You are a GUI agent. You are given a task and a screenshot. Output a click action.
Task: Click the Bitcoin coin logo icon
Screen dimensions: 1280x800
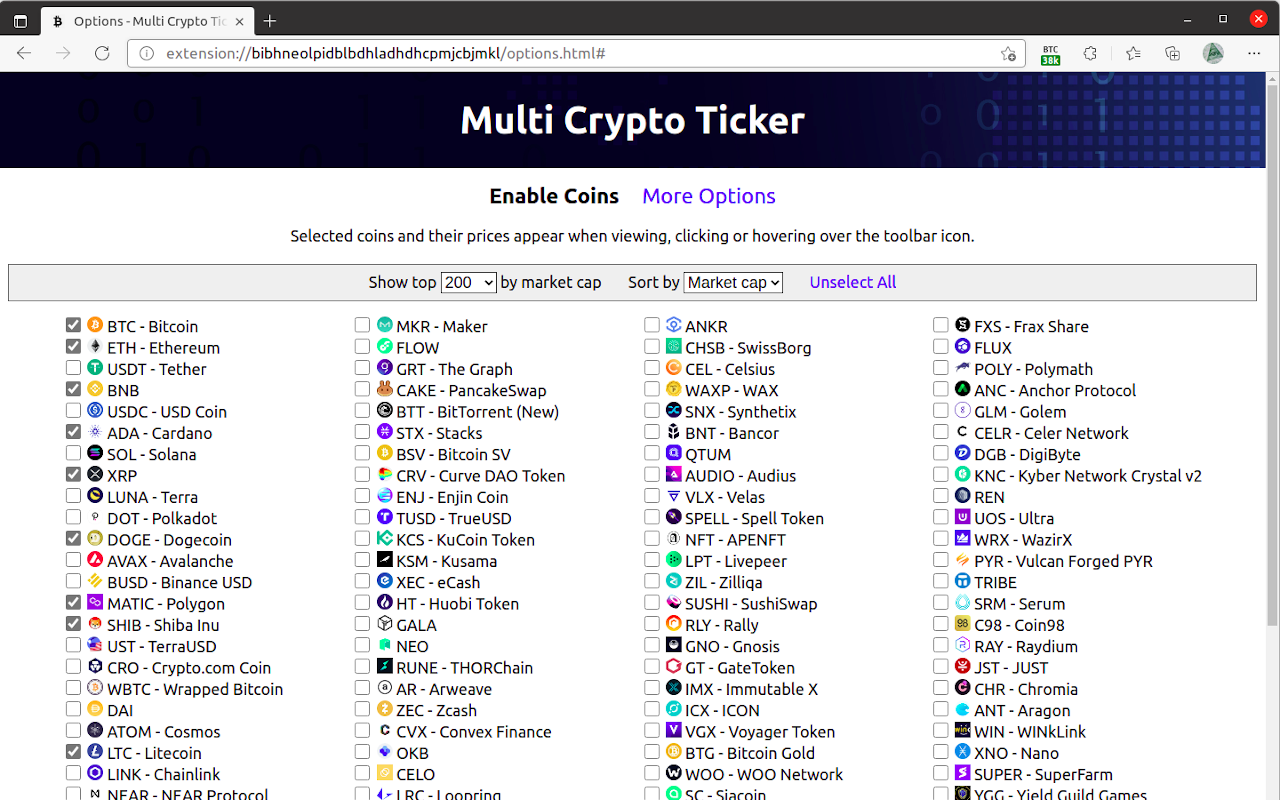click(95, 326)
